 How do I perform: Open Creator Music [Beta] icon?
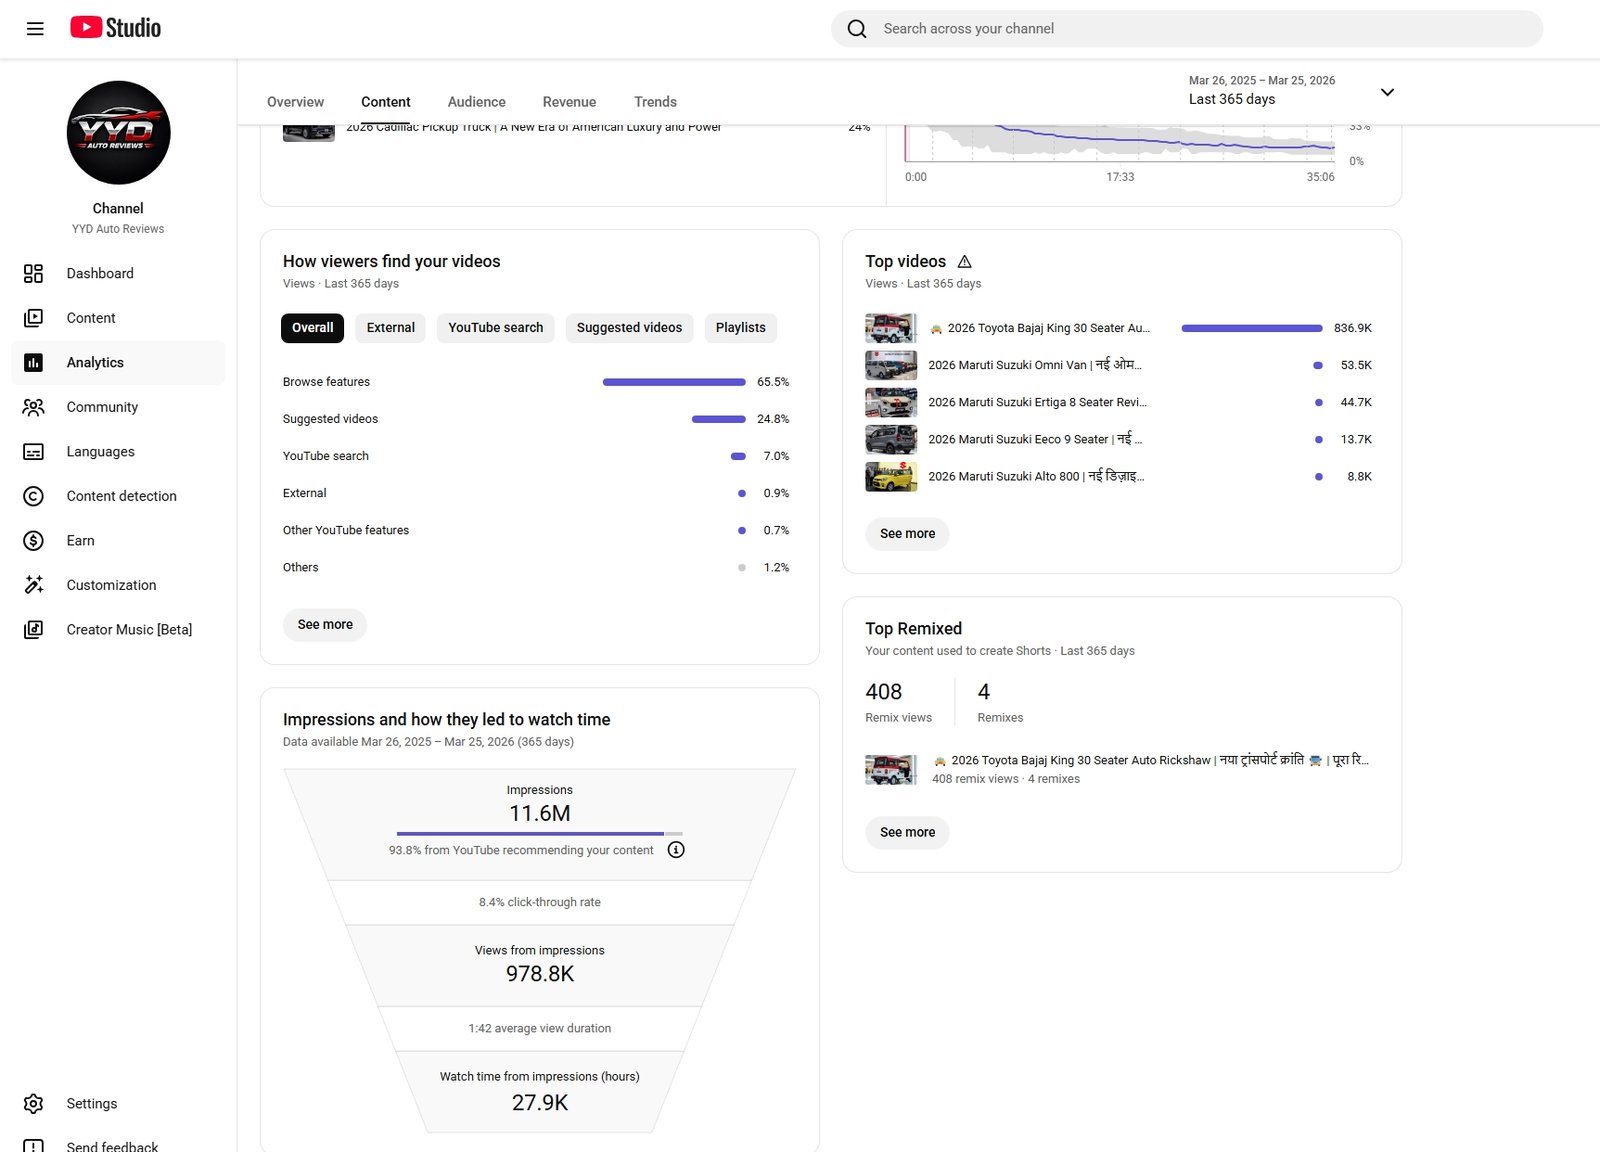pos(33,630)
